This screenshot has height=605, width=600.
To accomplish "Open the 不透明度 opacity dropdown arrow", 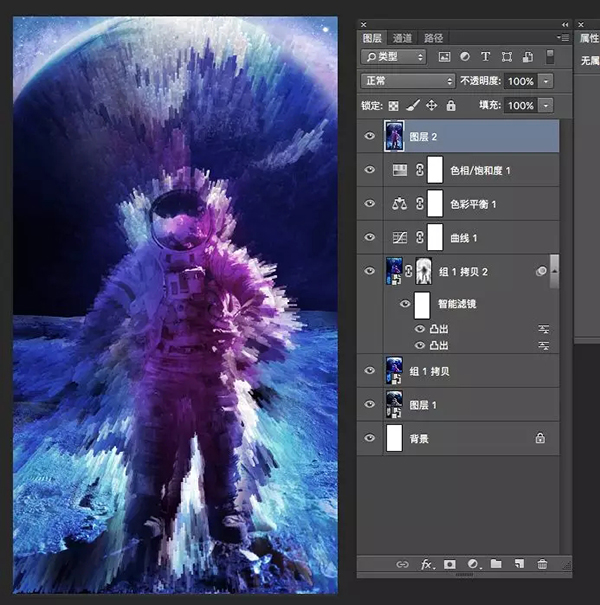I will point(546,81).
